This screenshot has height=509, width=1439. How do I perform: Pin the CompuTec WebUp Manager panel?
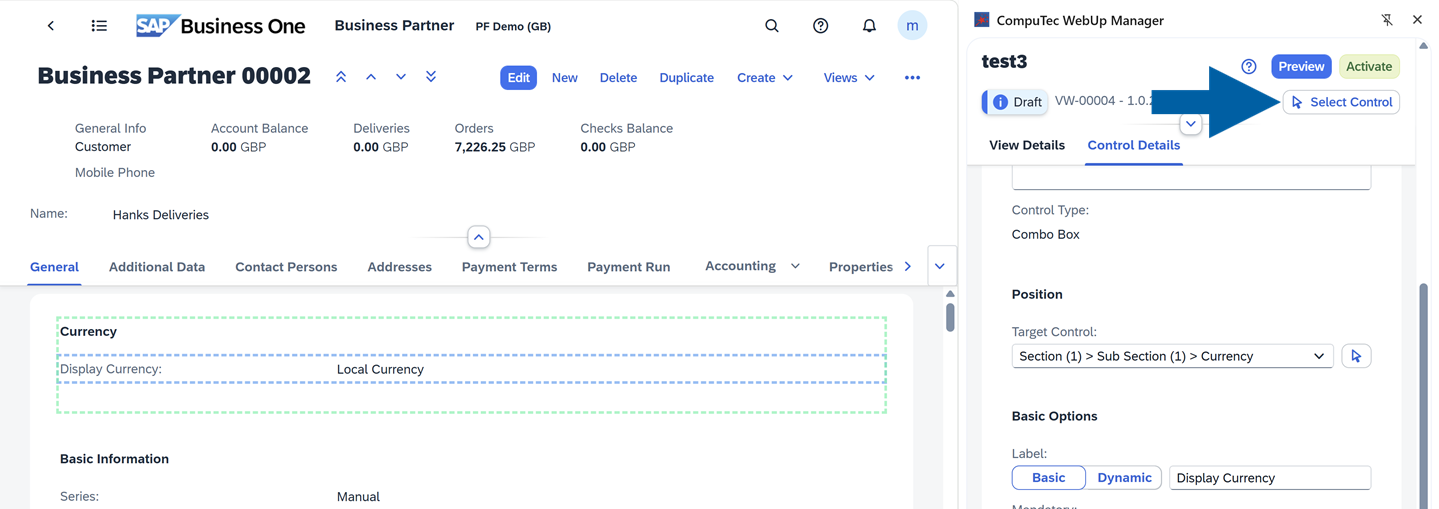pos(1387,20)
